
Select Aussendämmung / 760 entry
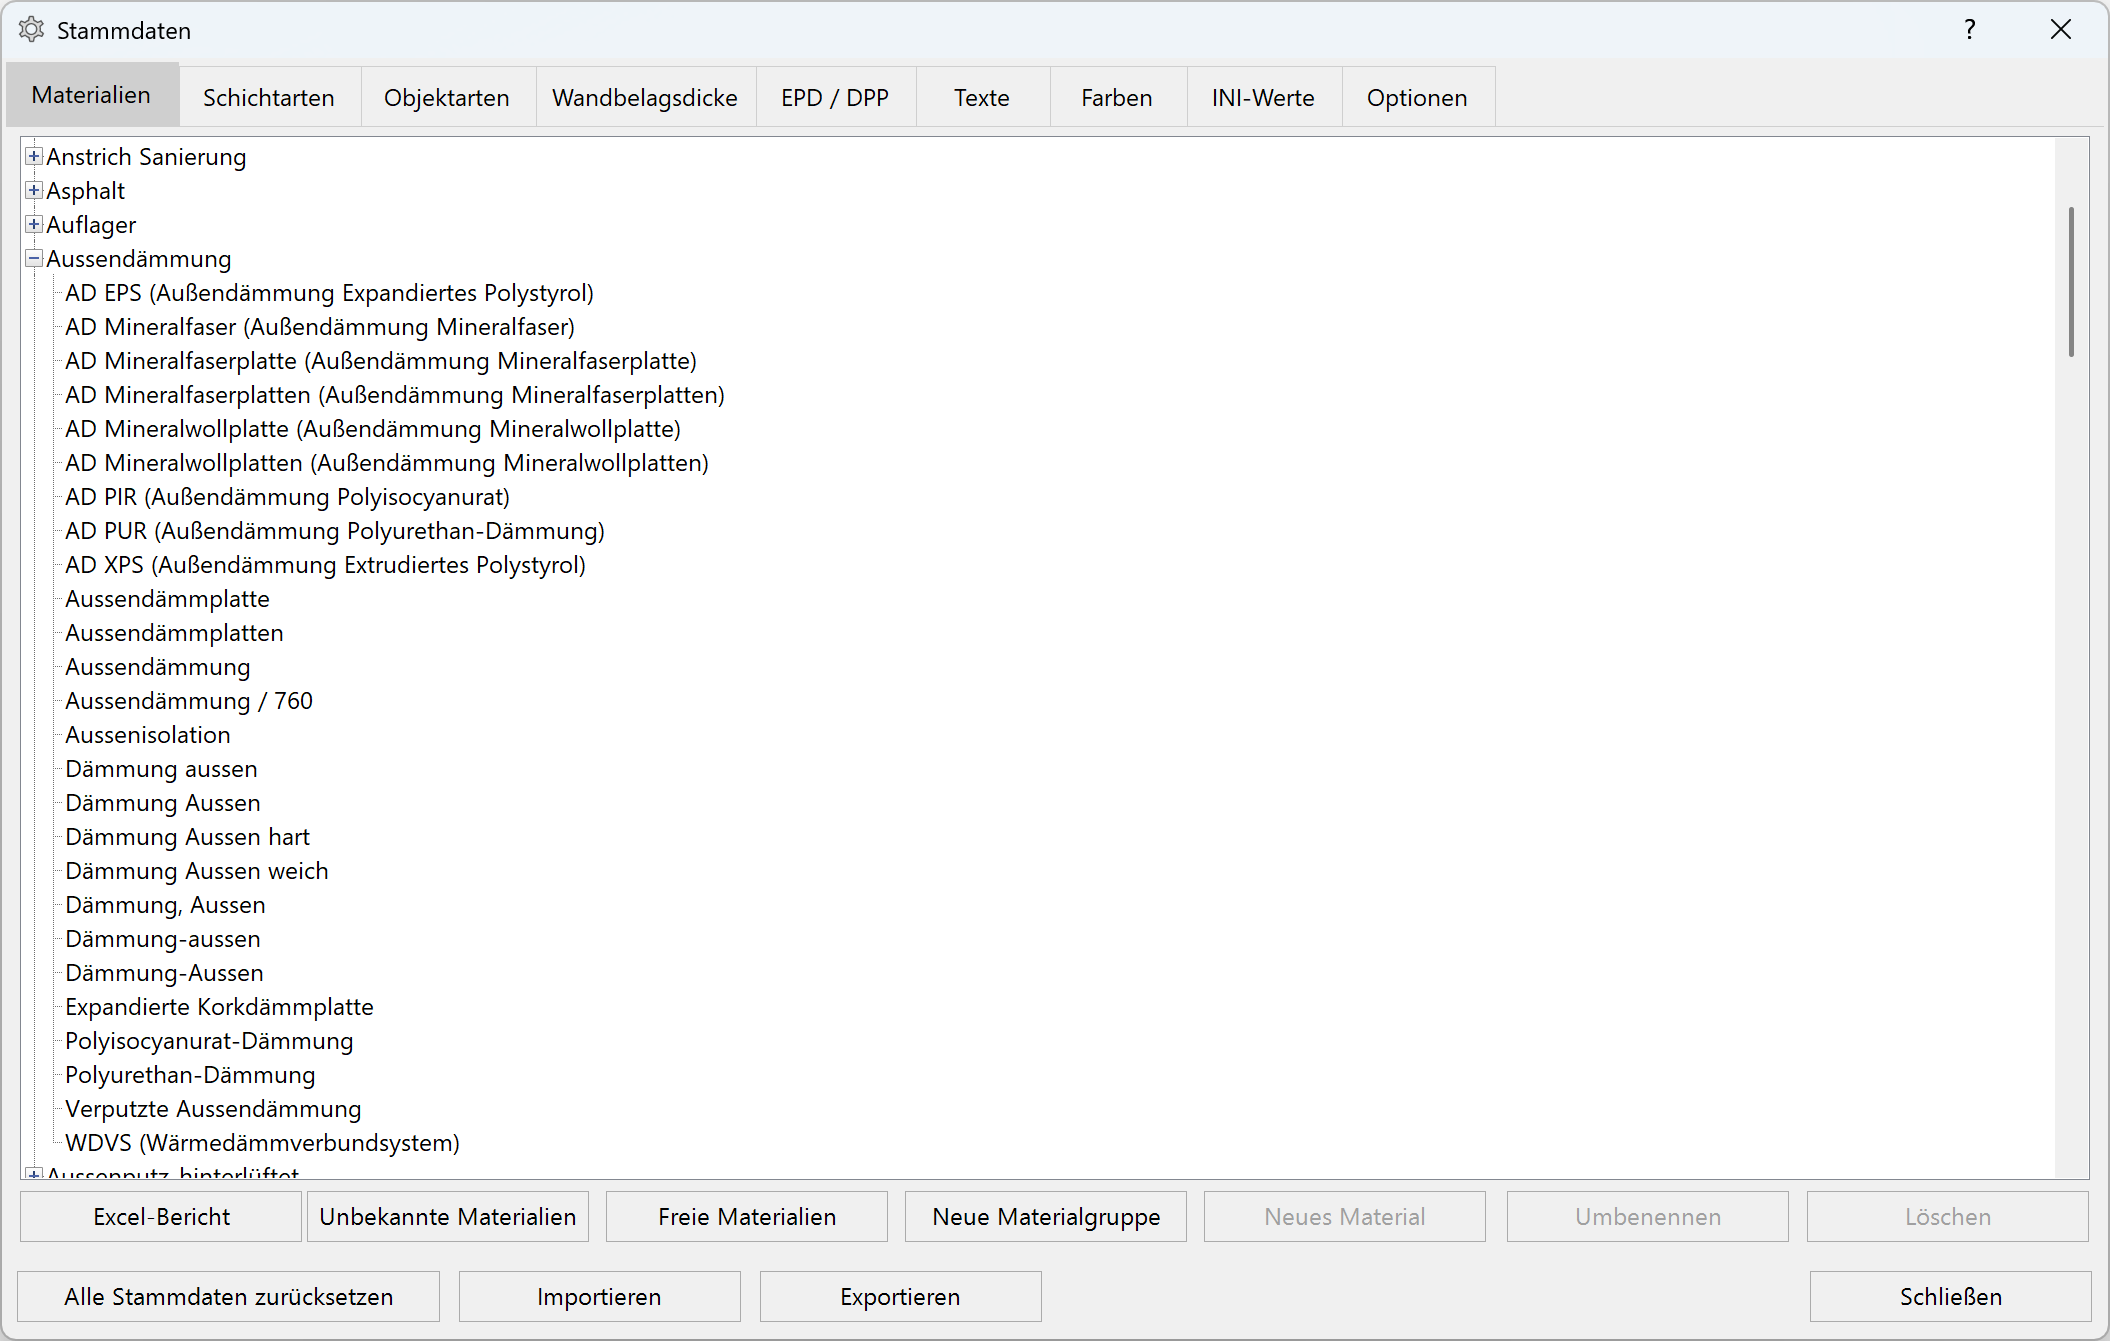[189, 701]
